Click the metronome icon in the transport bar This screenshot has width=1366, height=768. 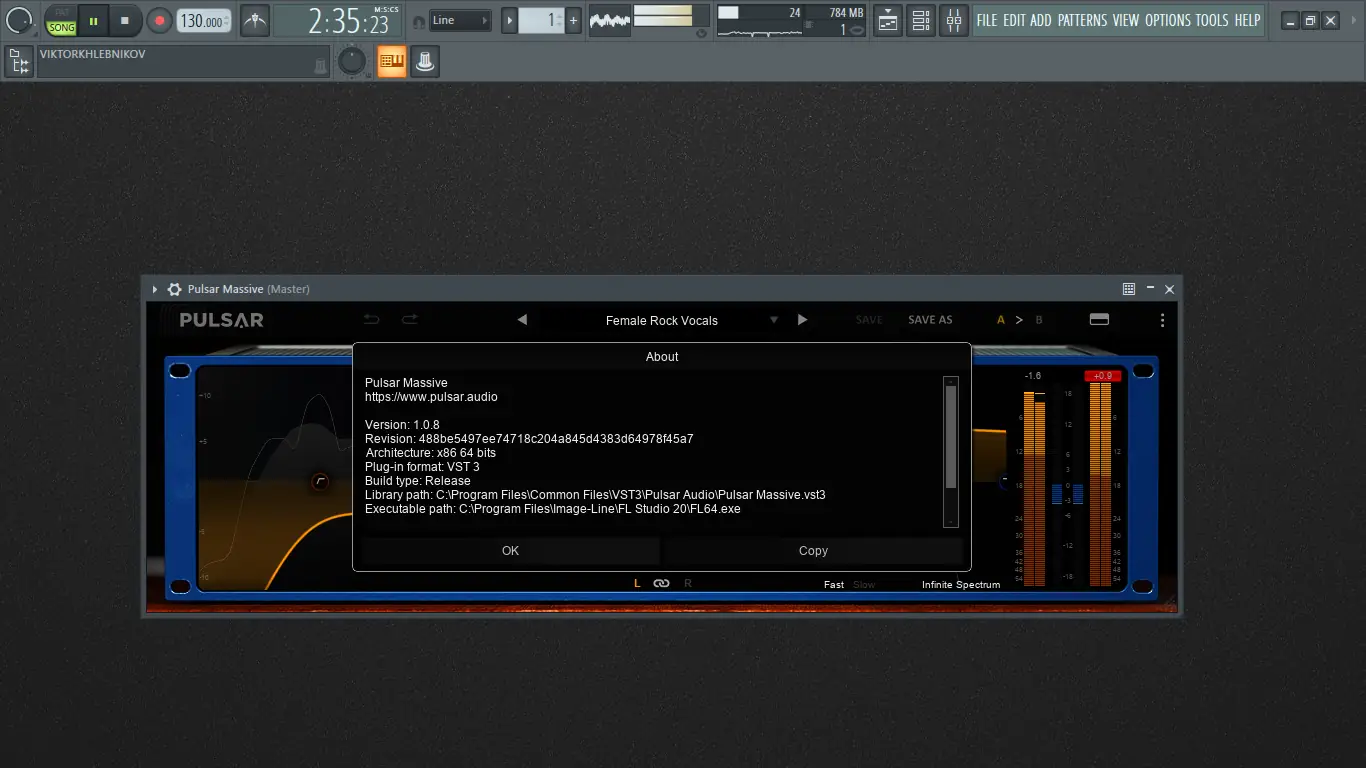coord(254,20)
